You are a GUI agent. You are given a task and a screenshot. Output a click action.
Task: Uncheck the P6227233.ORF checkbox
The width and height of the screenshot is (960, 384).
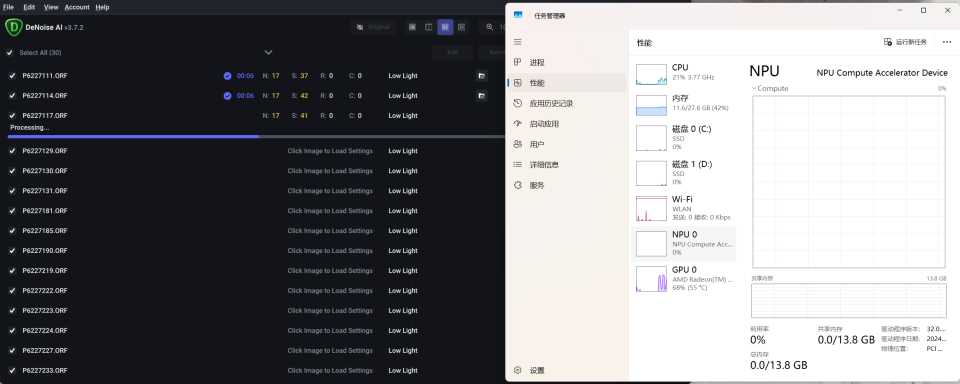[x=12, y=371]
